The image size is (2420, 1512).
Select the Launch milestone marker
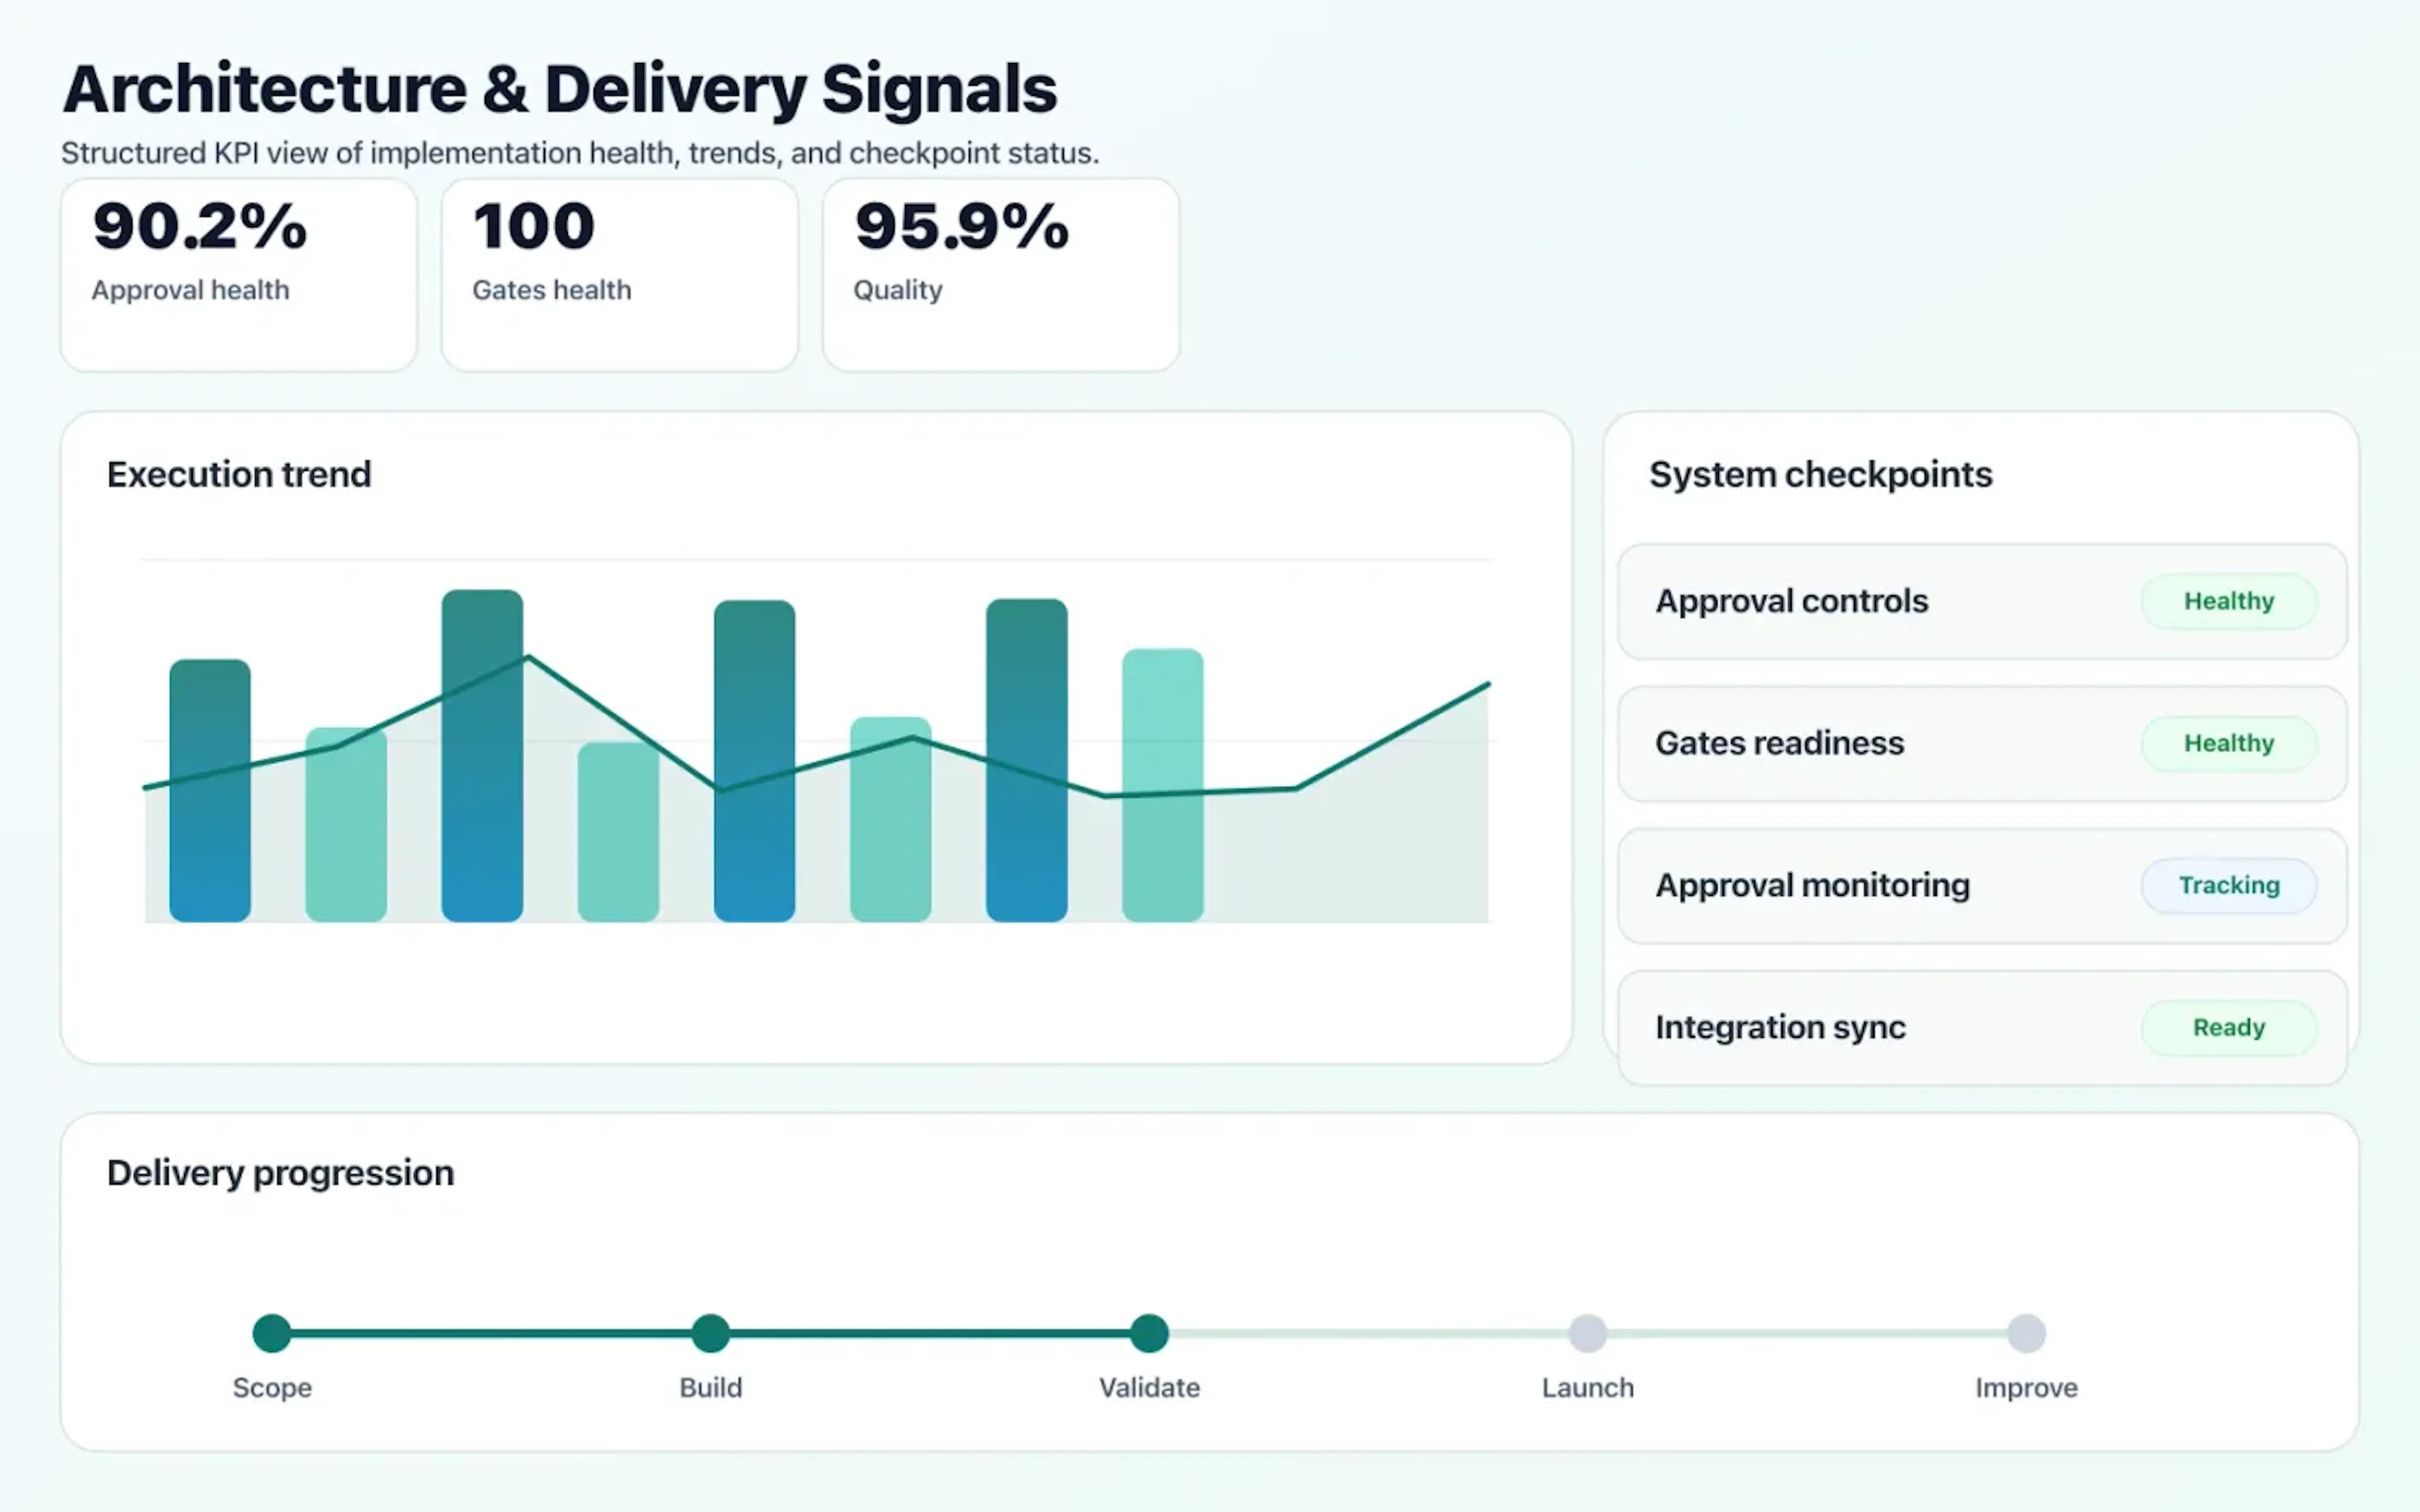[1587, 1332]
